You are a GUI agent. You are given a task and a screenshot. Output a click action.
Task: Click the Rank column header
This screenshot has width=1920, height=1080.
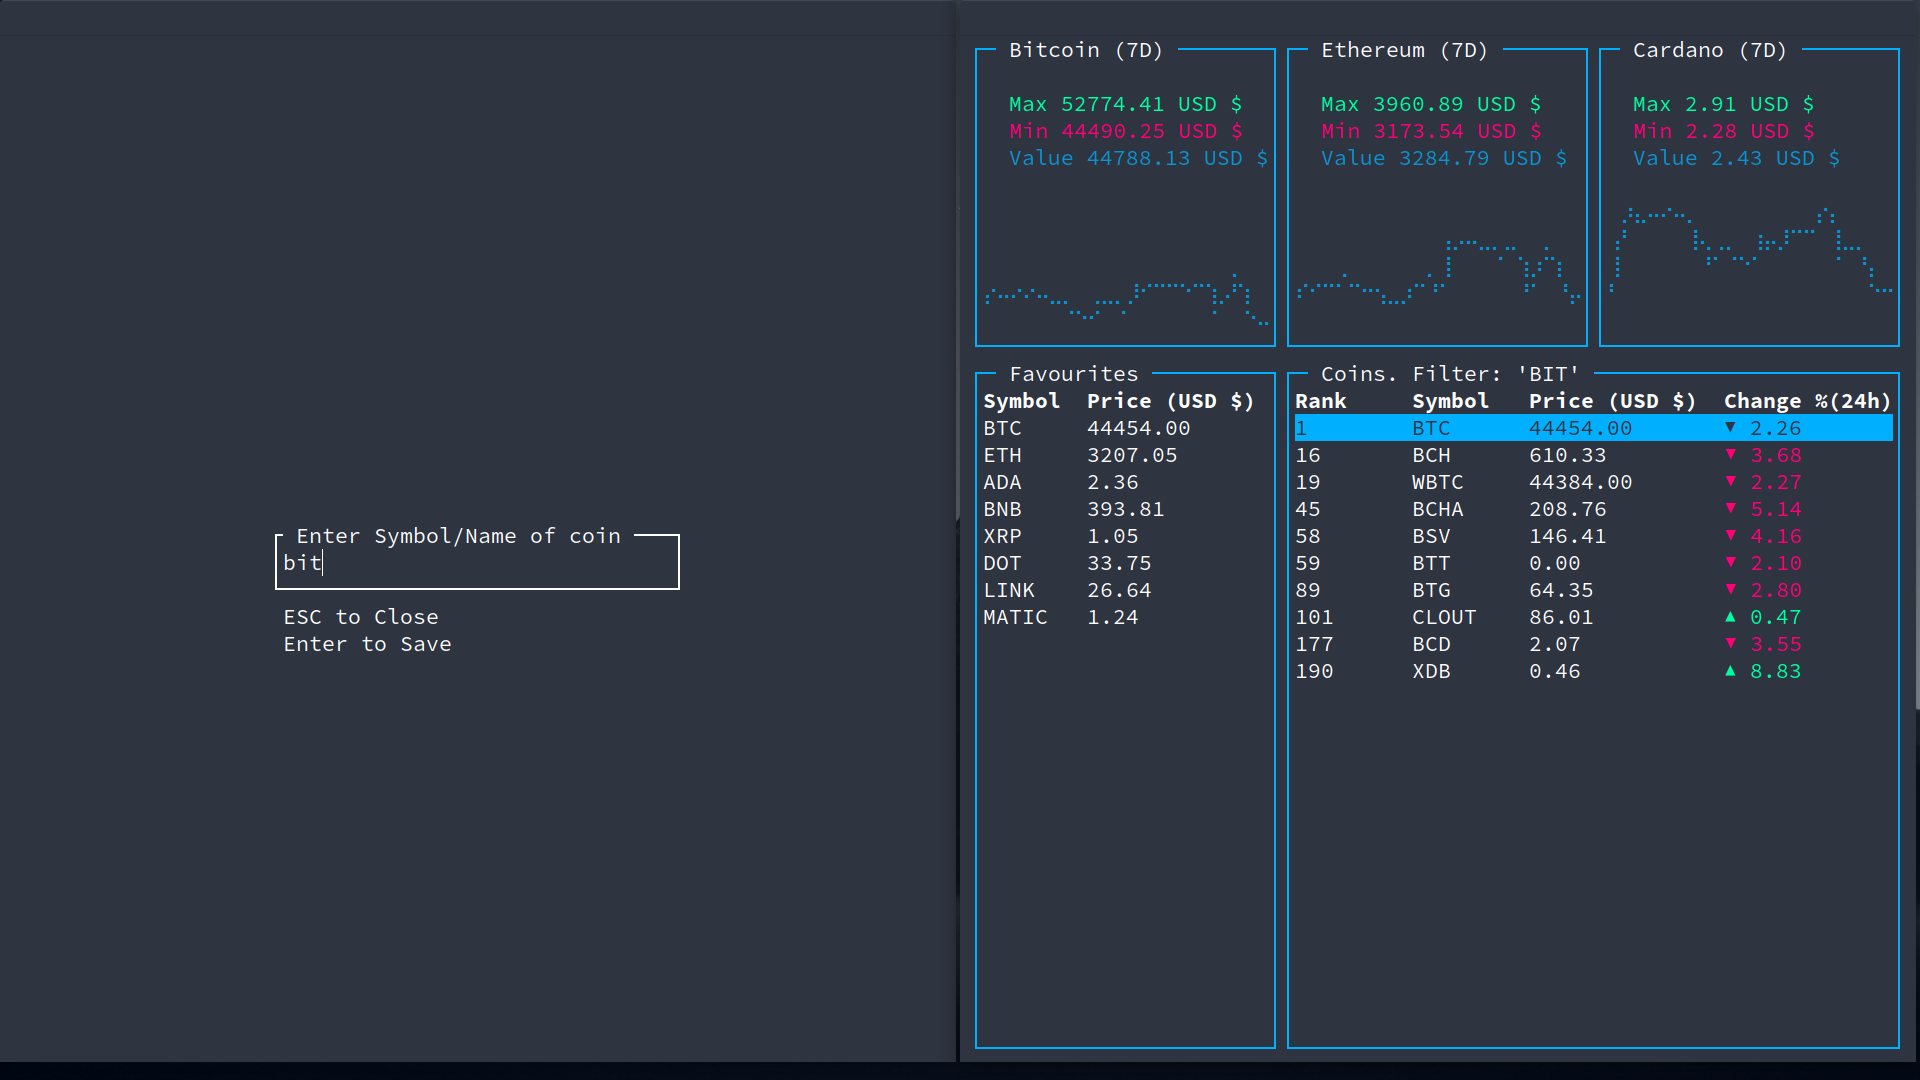click(1321, 401)
